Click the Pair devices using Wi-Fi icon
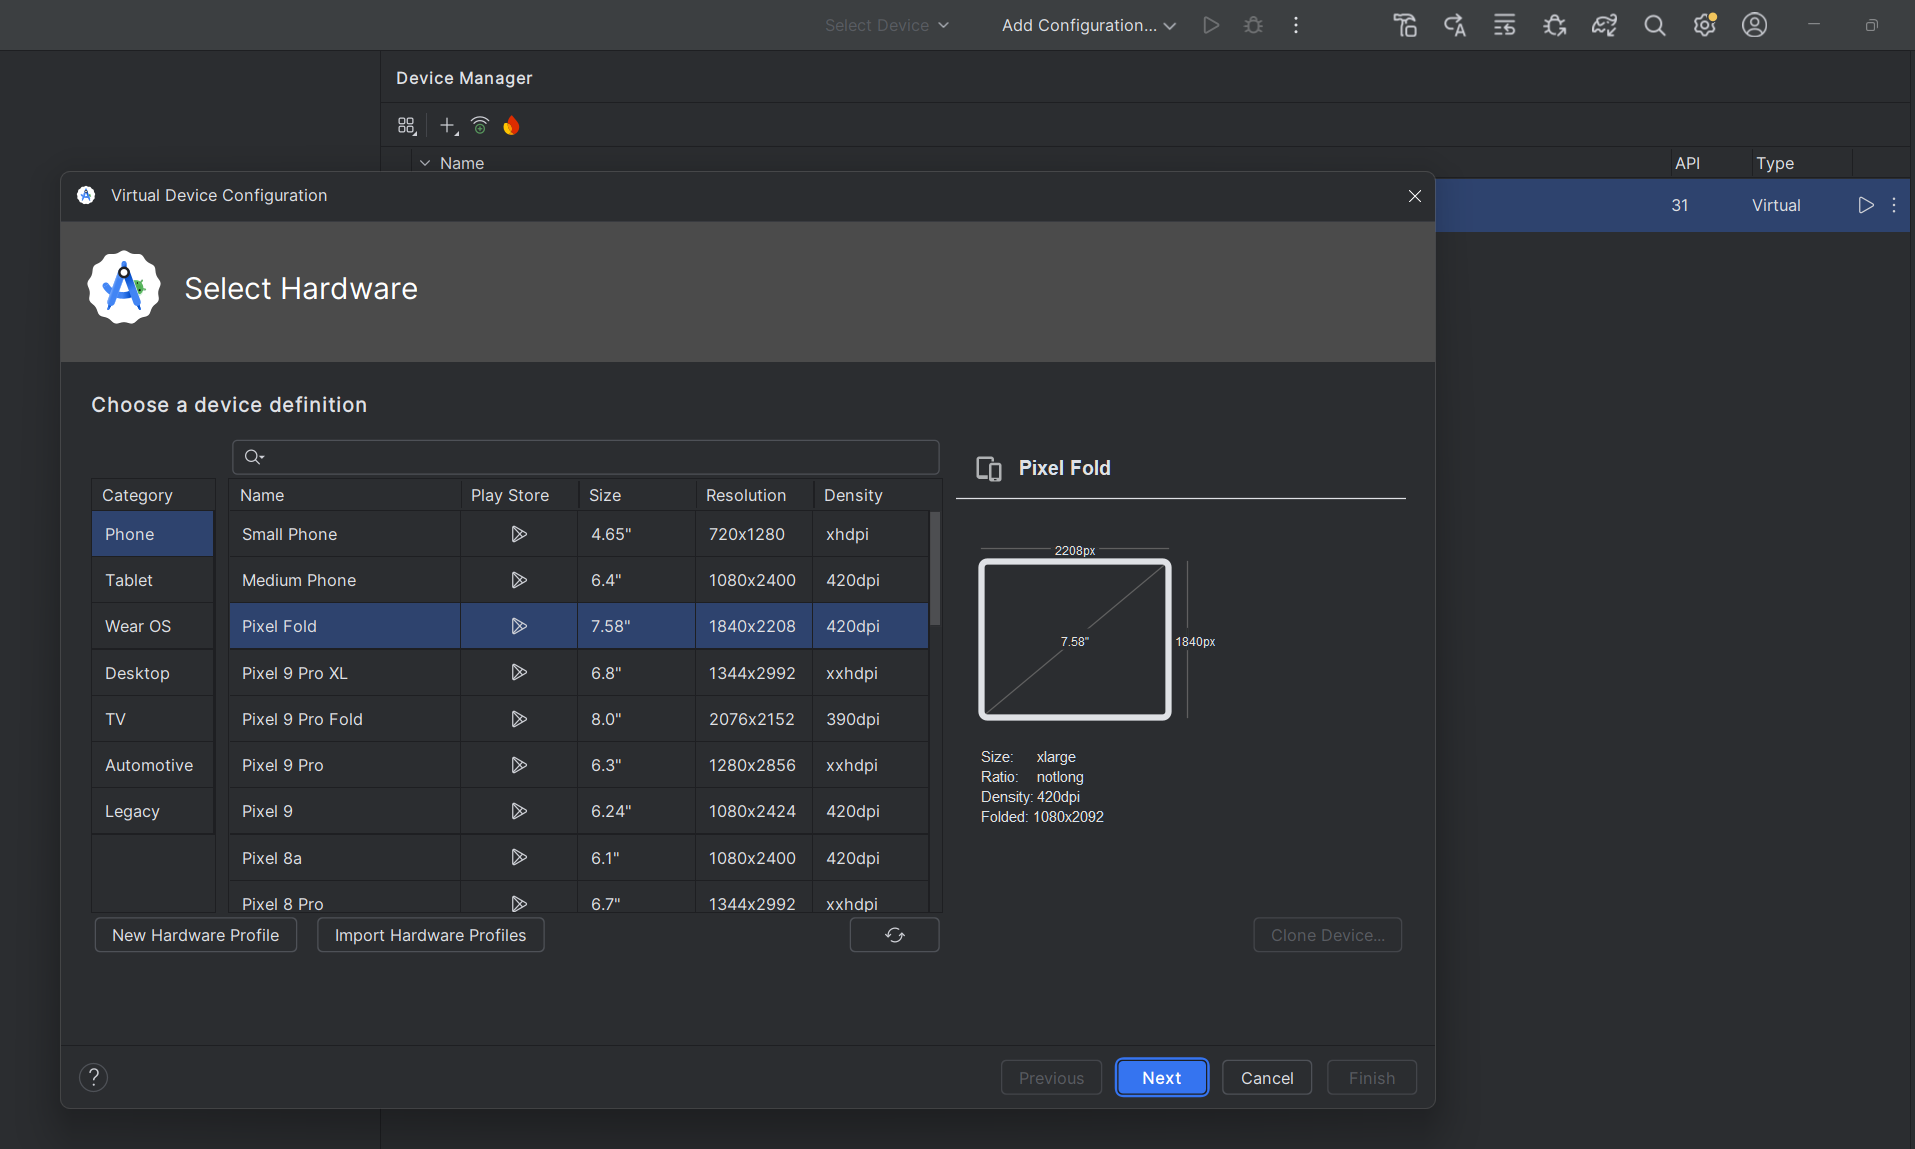This screenshot has height=1149, width=1915. pos(480,126)
